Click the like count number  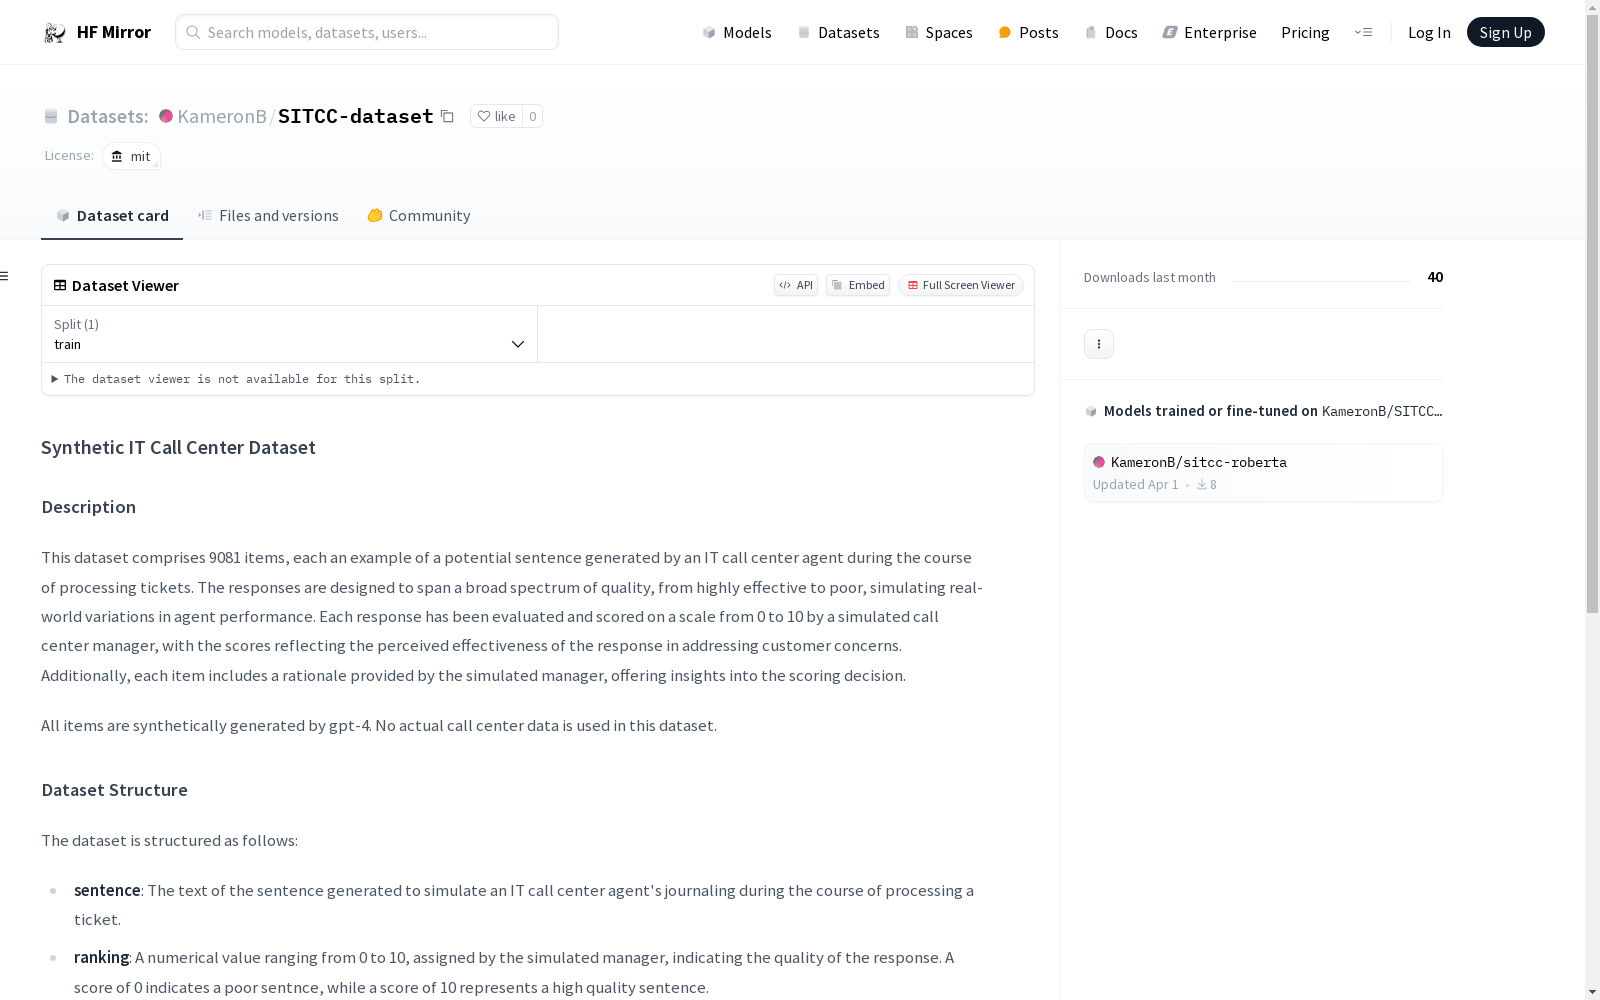tap(533, 117)
